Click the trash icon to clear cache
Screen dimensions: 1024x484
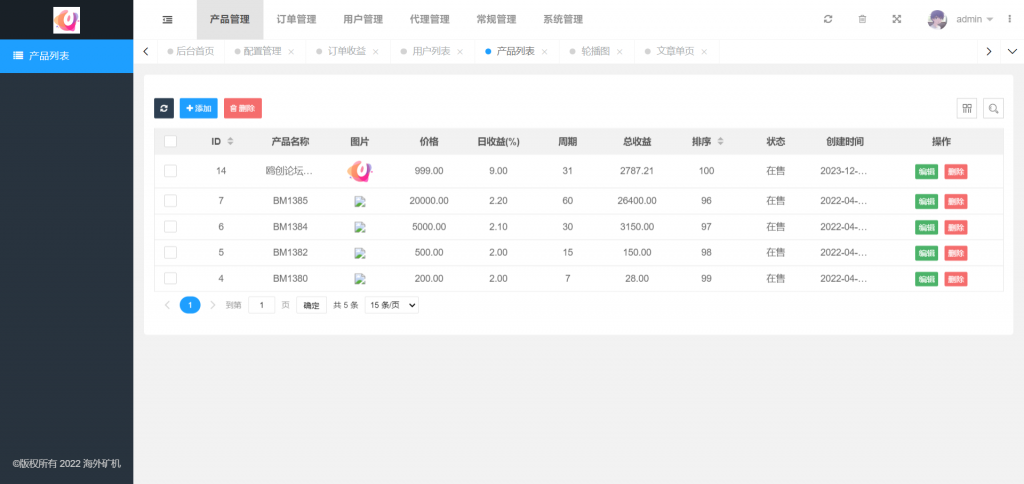tap(862, 20)
